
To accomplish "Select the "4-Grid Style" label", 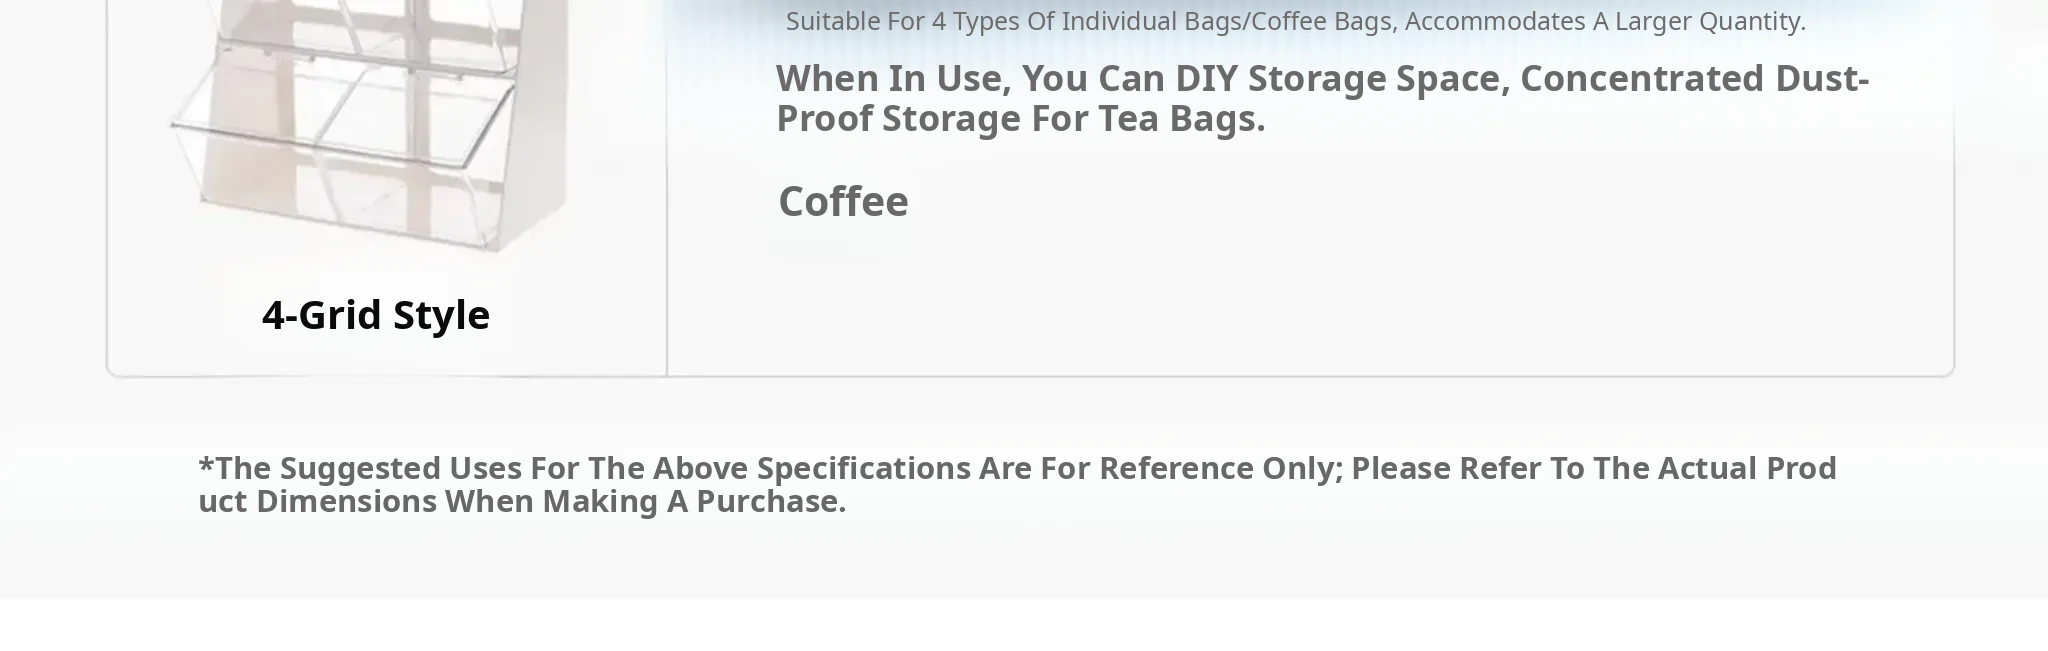I will click(376, 315).
